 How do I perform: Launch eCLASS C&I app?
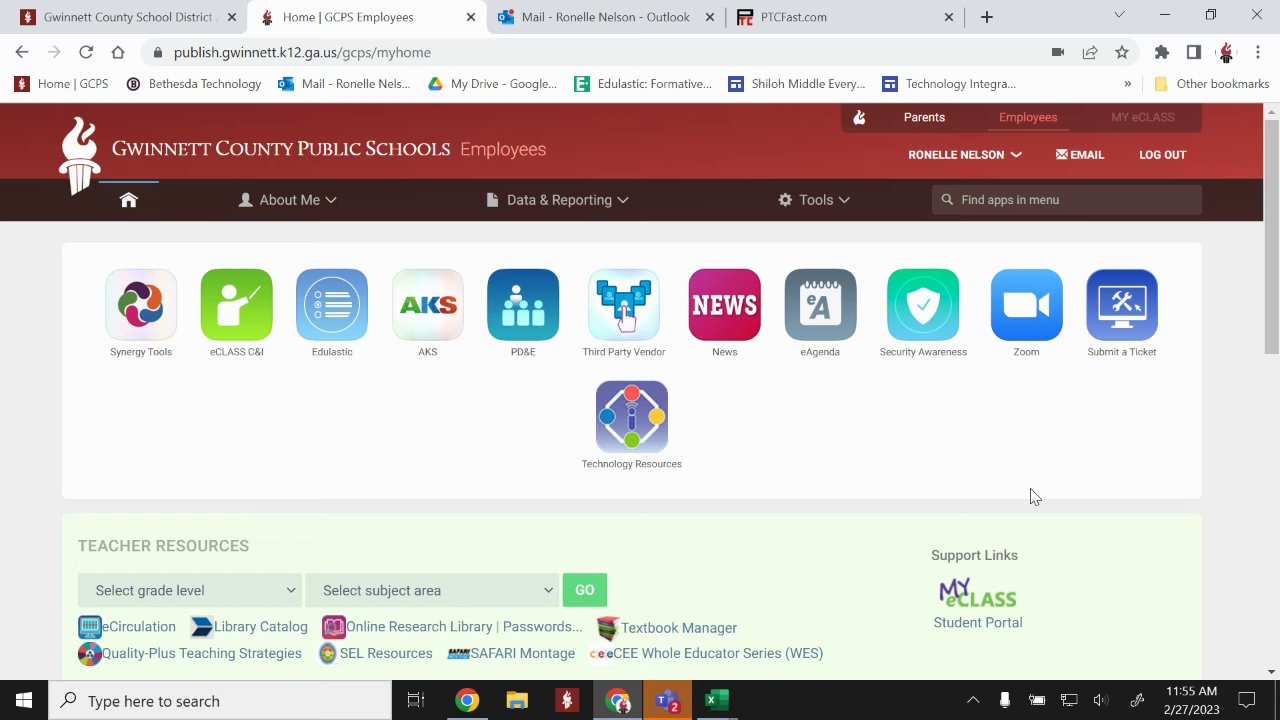[236, 305]
